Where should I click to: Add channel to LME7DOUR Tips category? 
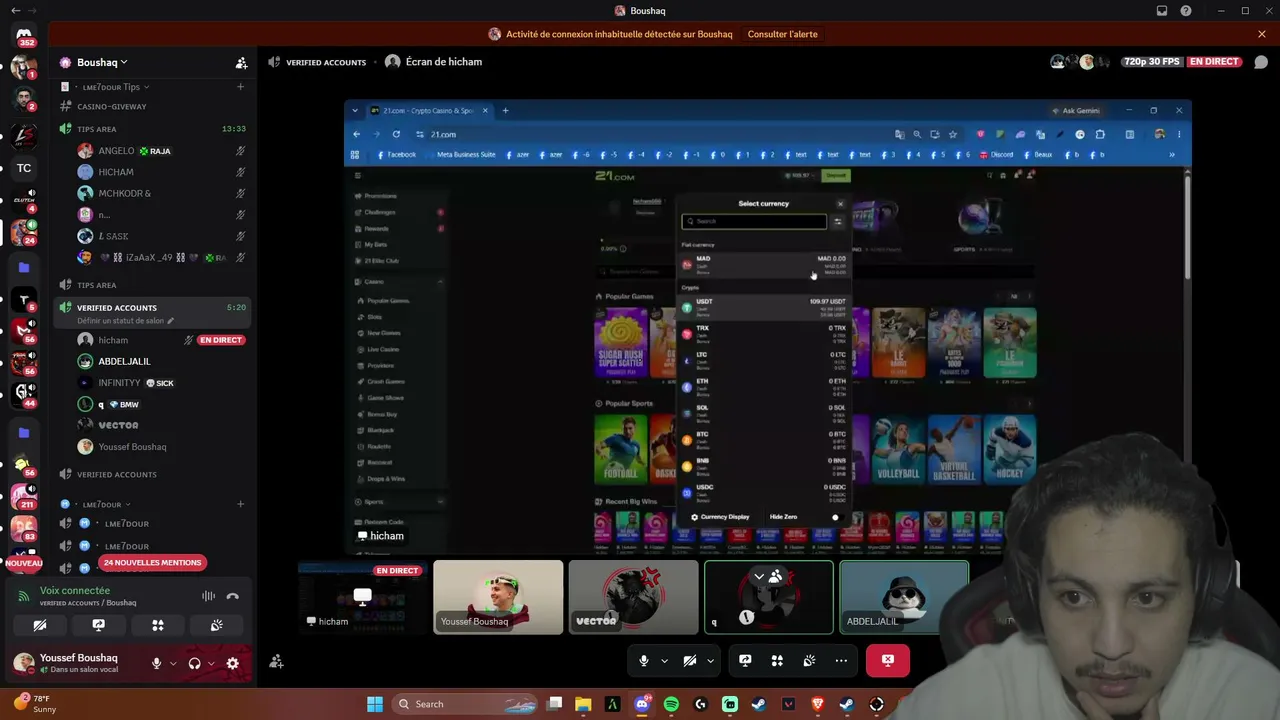[x=240, y=87]
